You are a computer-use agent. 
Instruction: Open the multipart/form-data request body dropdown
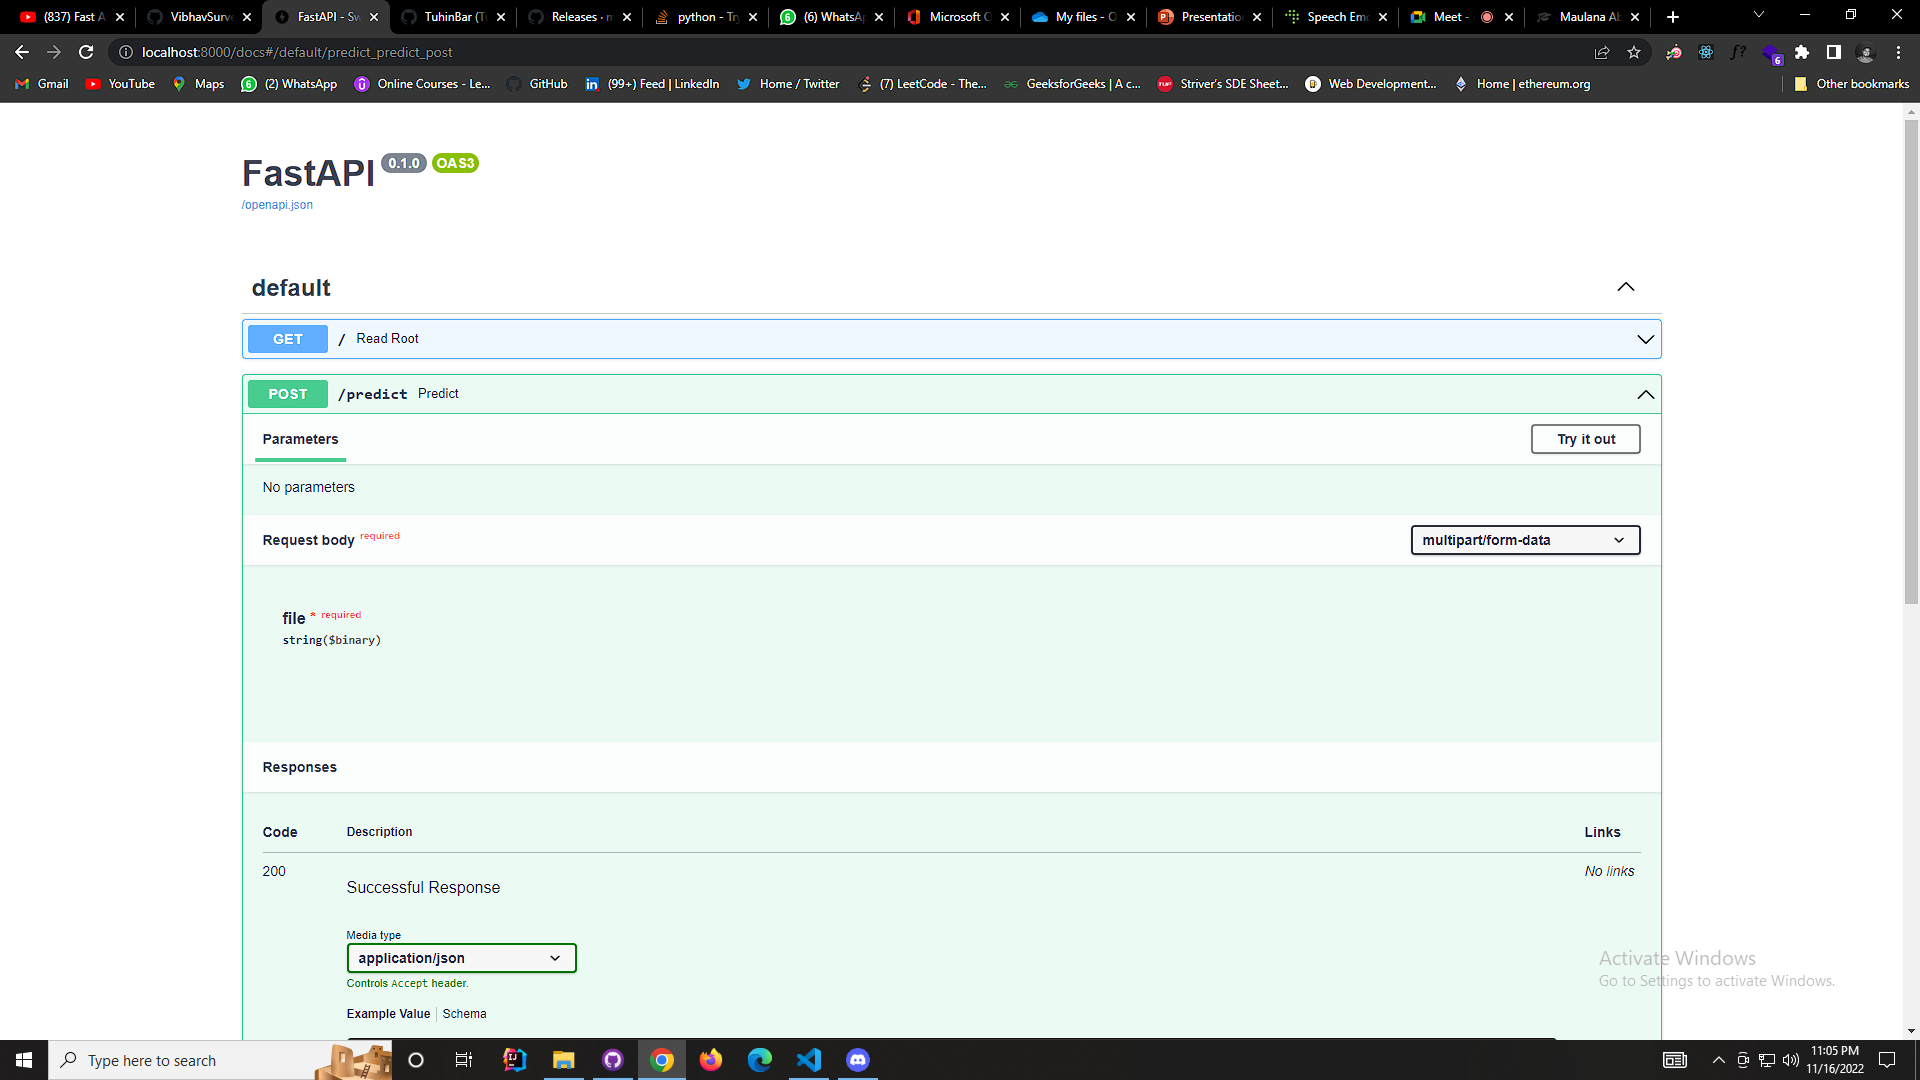click(x=1524, y=540)
